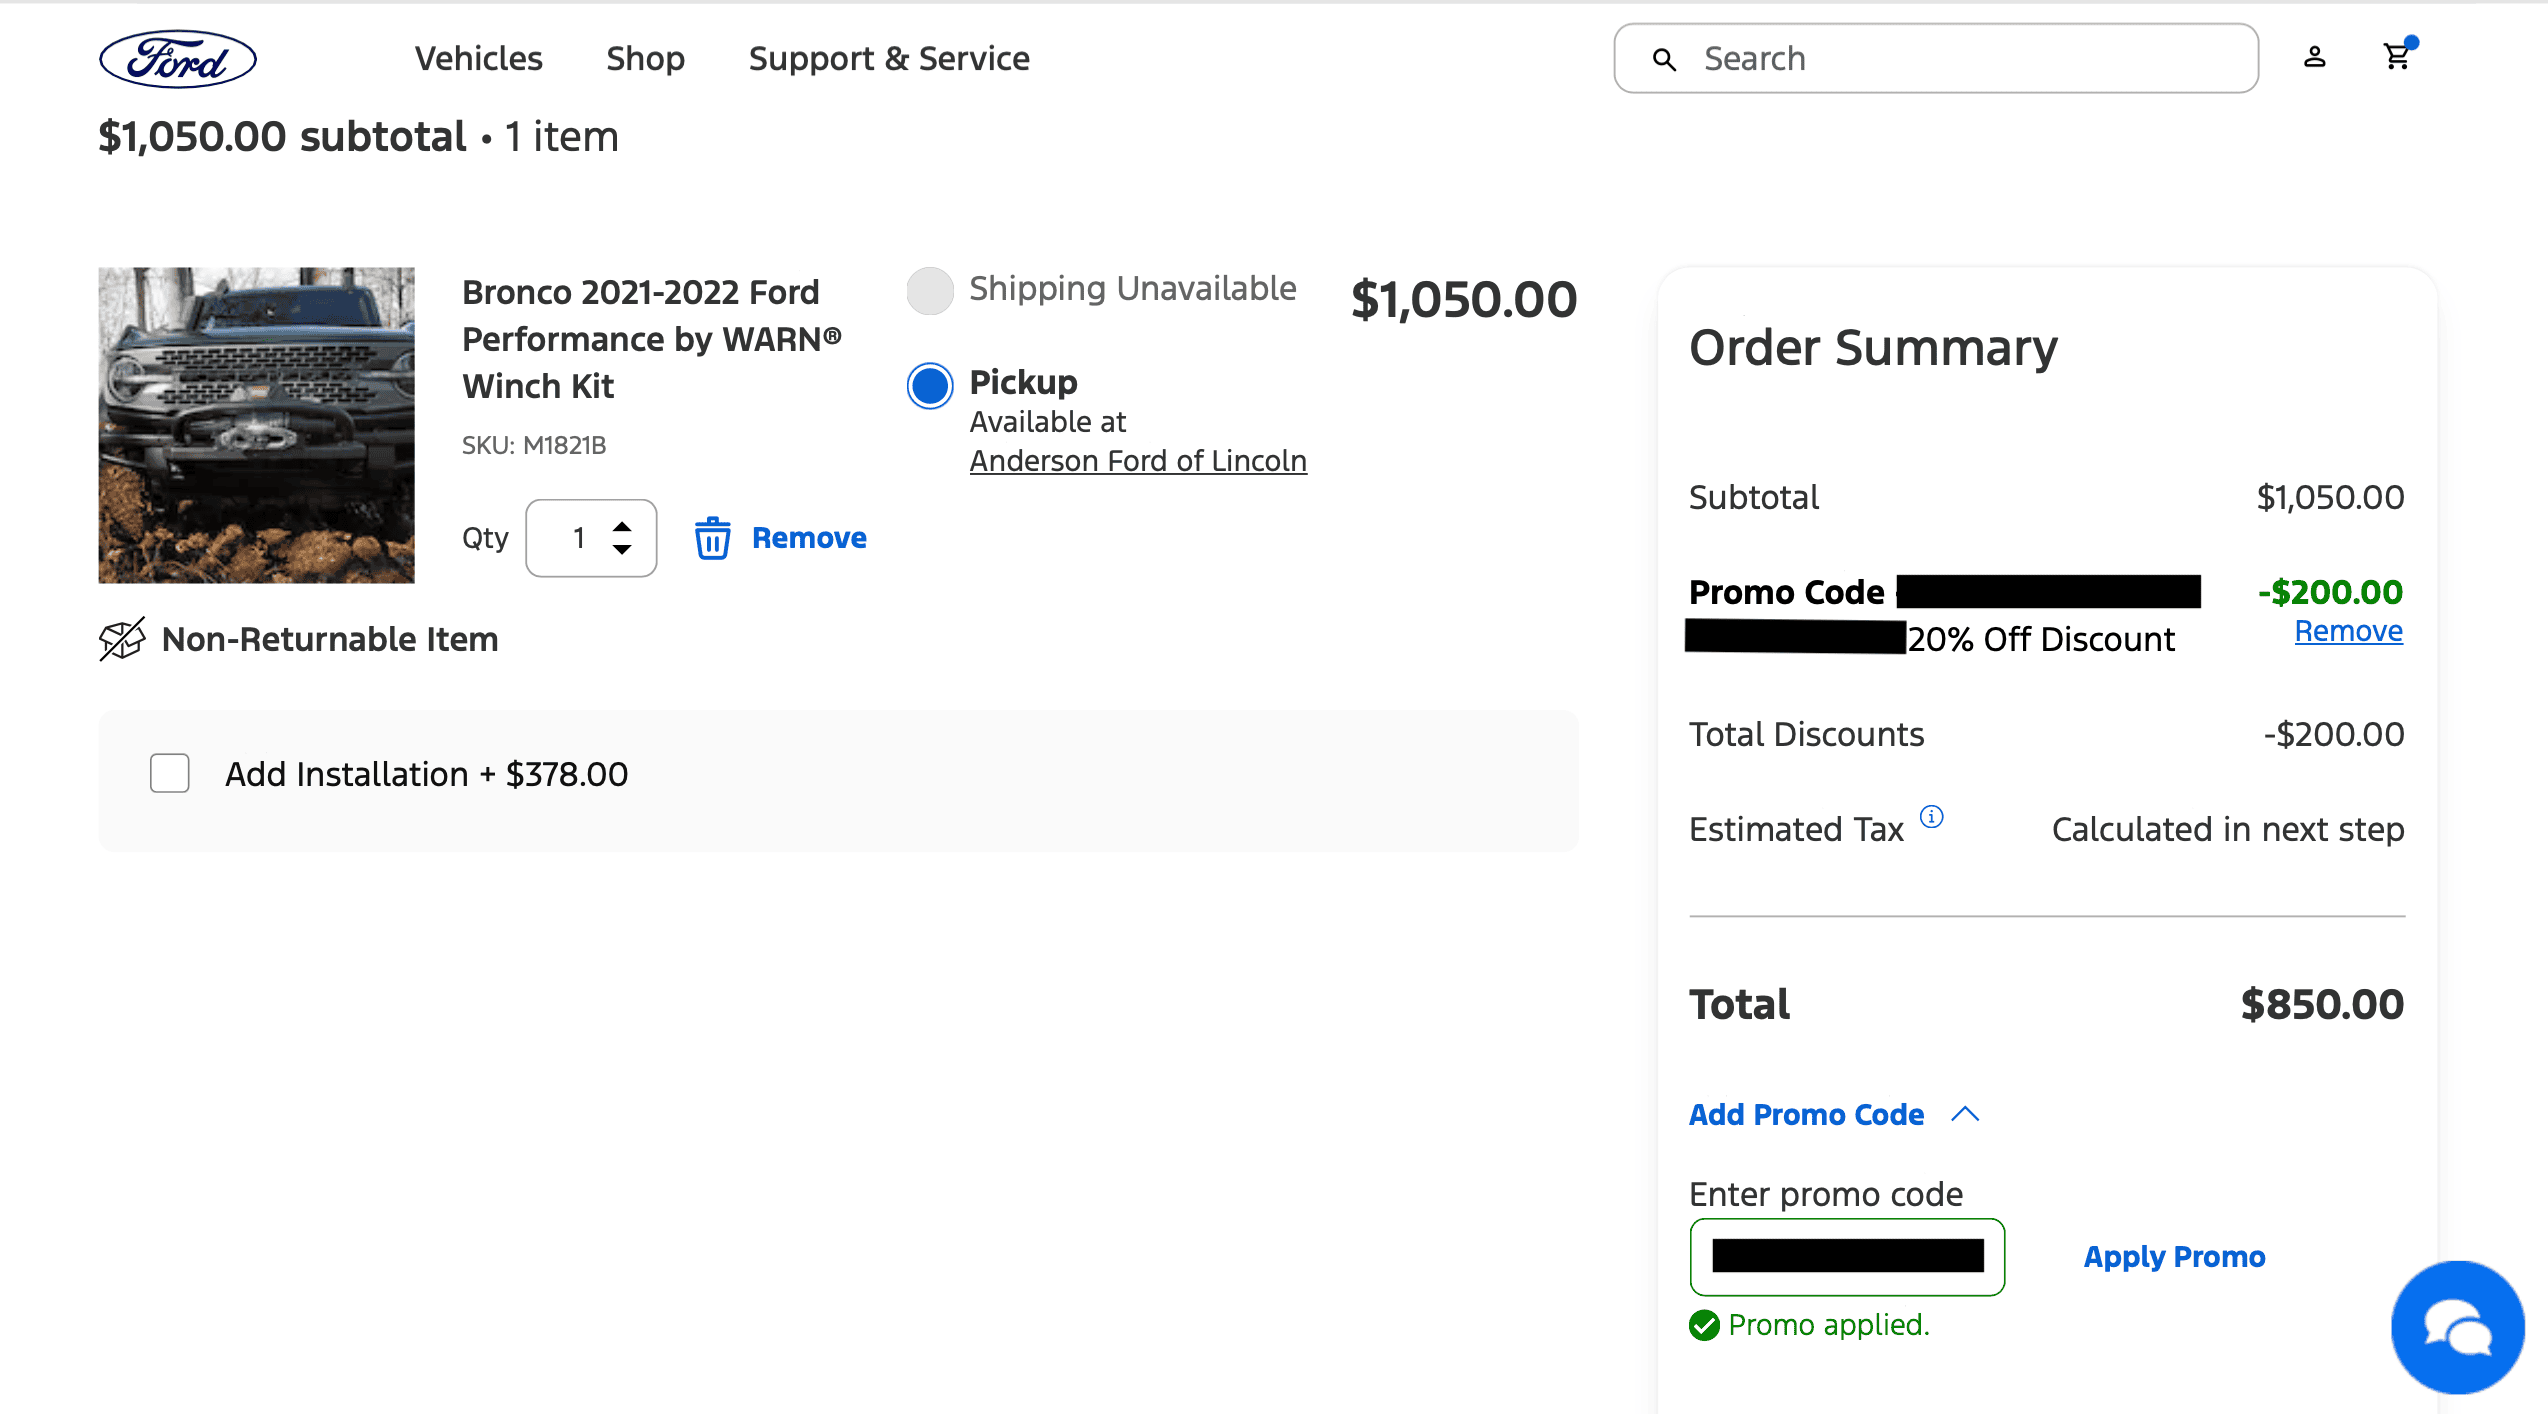The width and height of the screenshot is (2548, 1414).
Task: Open the live chat bubble
Action: tap(2457, 1327)
